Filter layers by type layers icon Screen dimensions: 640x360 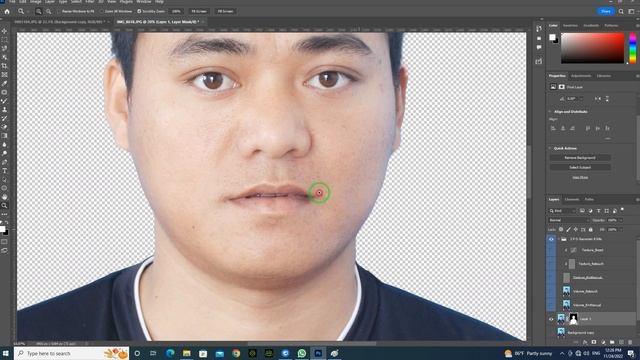coord(598,211)
